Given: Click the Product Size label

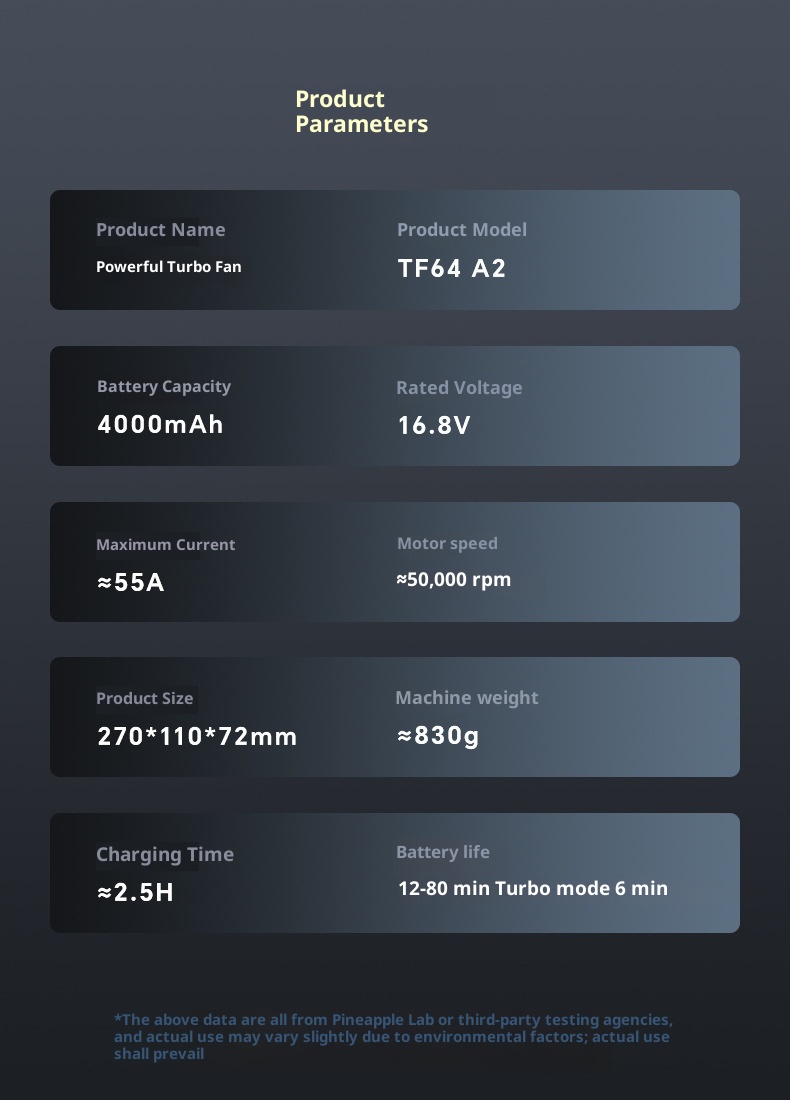Looking at the screenshot, I should 144,699.
